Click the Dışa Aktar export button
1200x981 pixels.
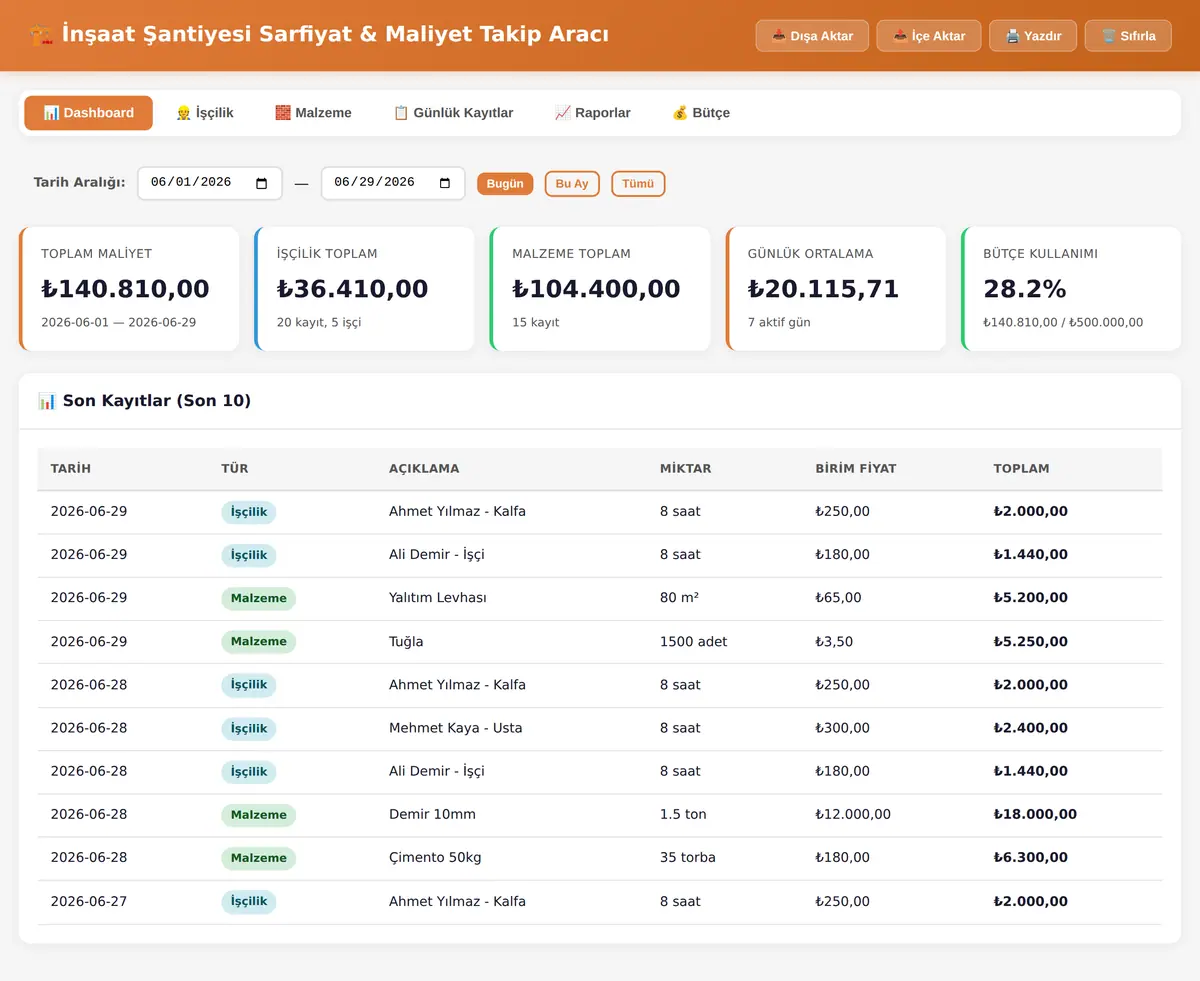coord(812,36)
